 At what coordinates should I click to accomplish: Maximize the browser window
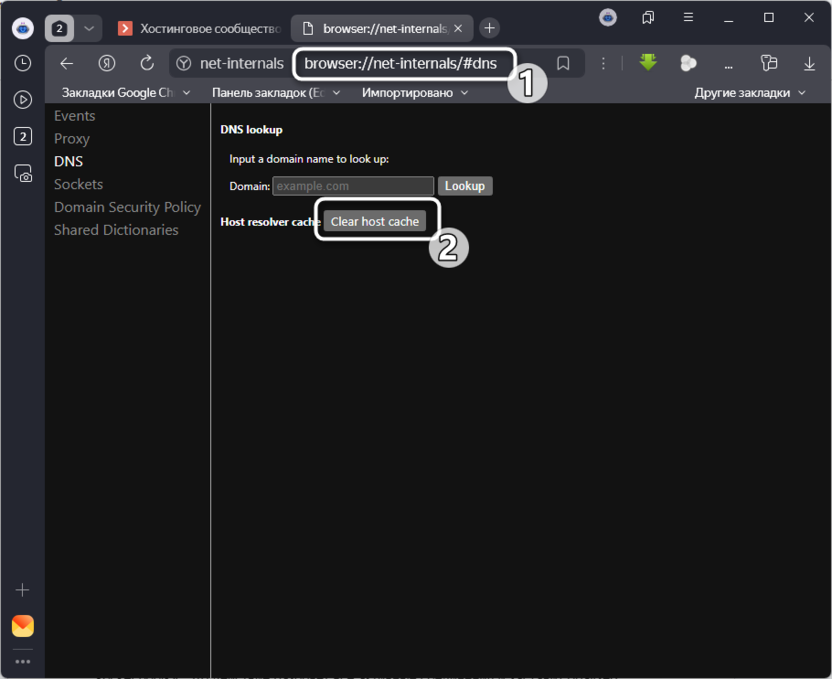pyautogui.click(x=769, y=18)
